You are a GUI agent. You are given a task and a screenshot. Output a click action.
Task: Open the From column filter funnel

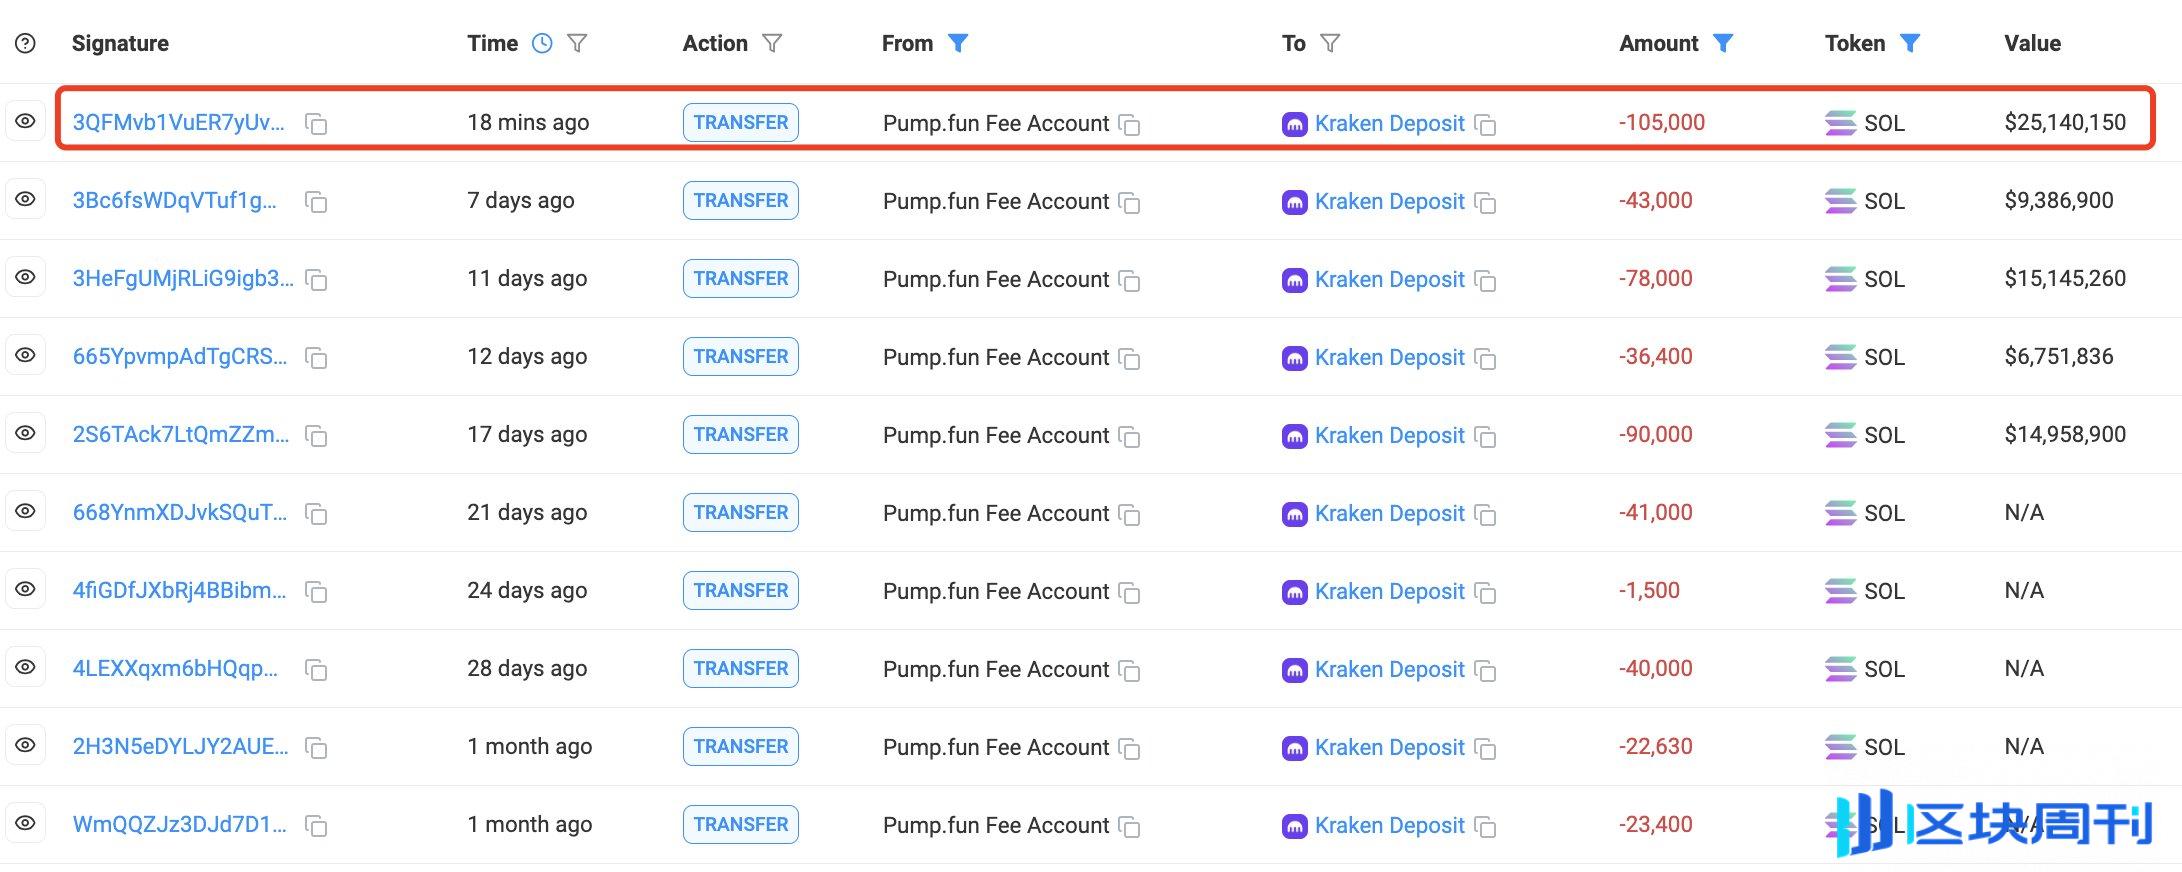click(958, 43)
